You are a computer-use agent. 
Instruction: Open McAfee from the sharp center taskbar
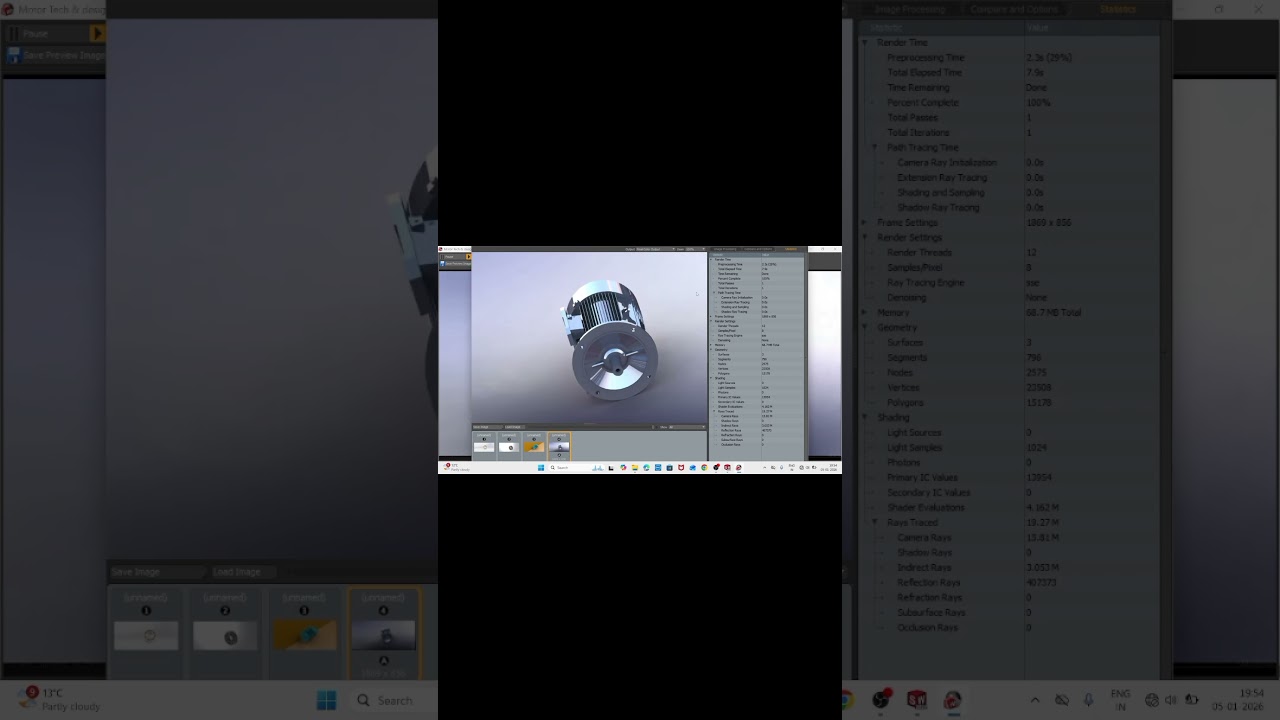[x=681, y=468]
